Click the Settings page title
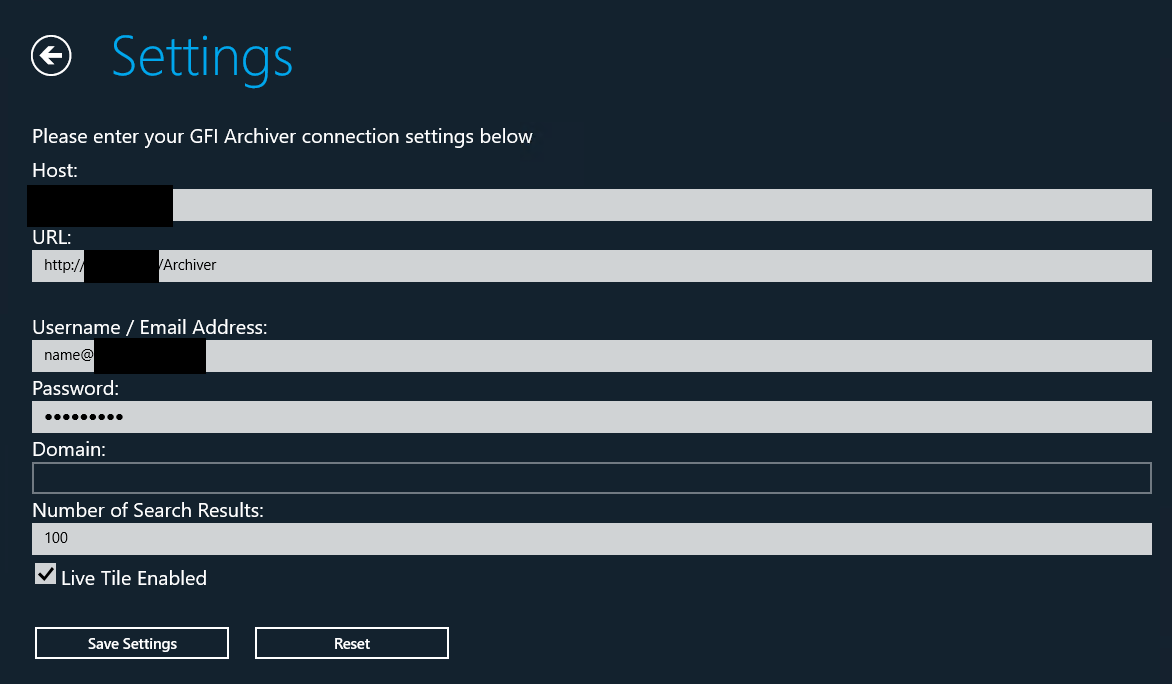This screenshot has width=1172, height=684. click(x=202, y=58)
